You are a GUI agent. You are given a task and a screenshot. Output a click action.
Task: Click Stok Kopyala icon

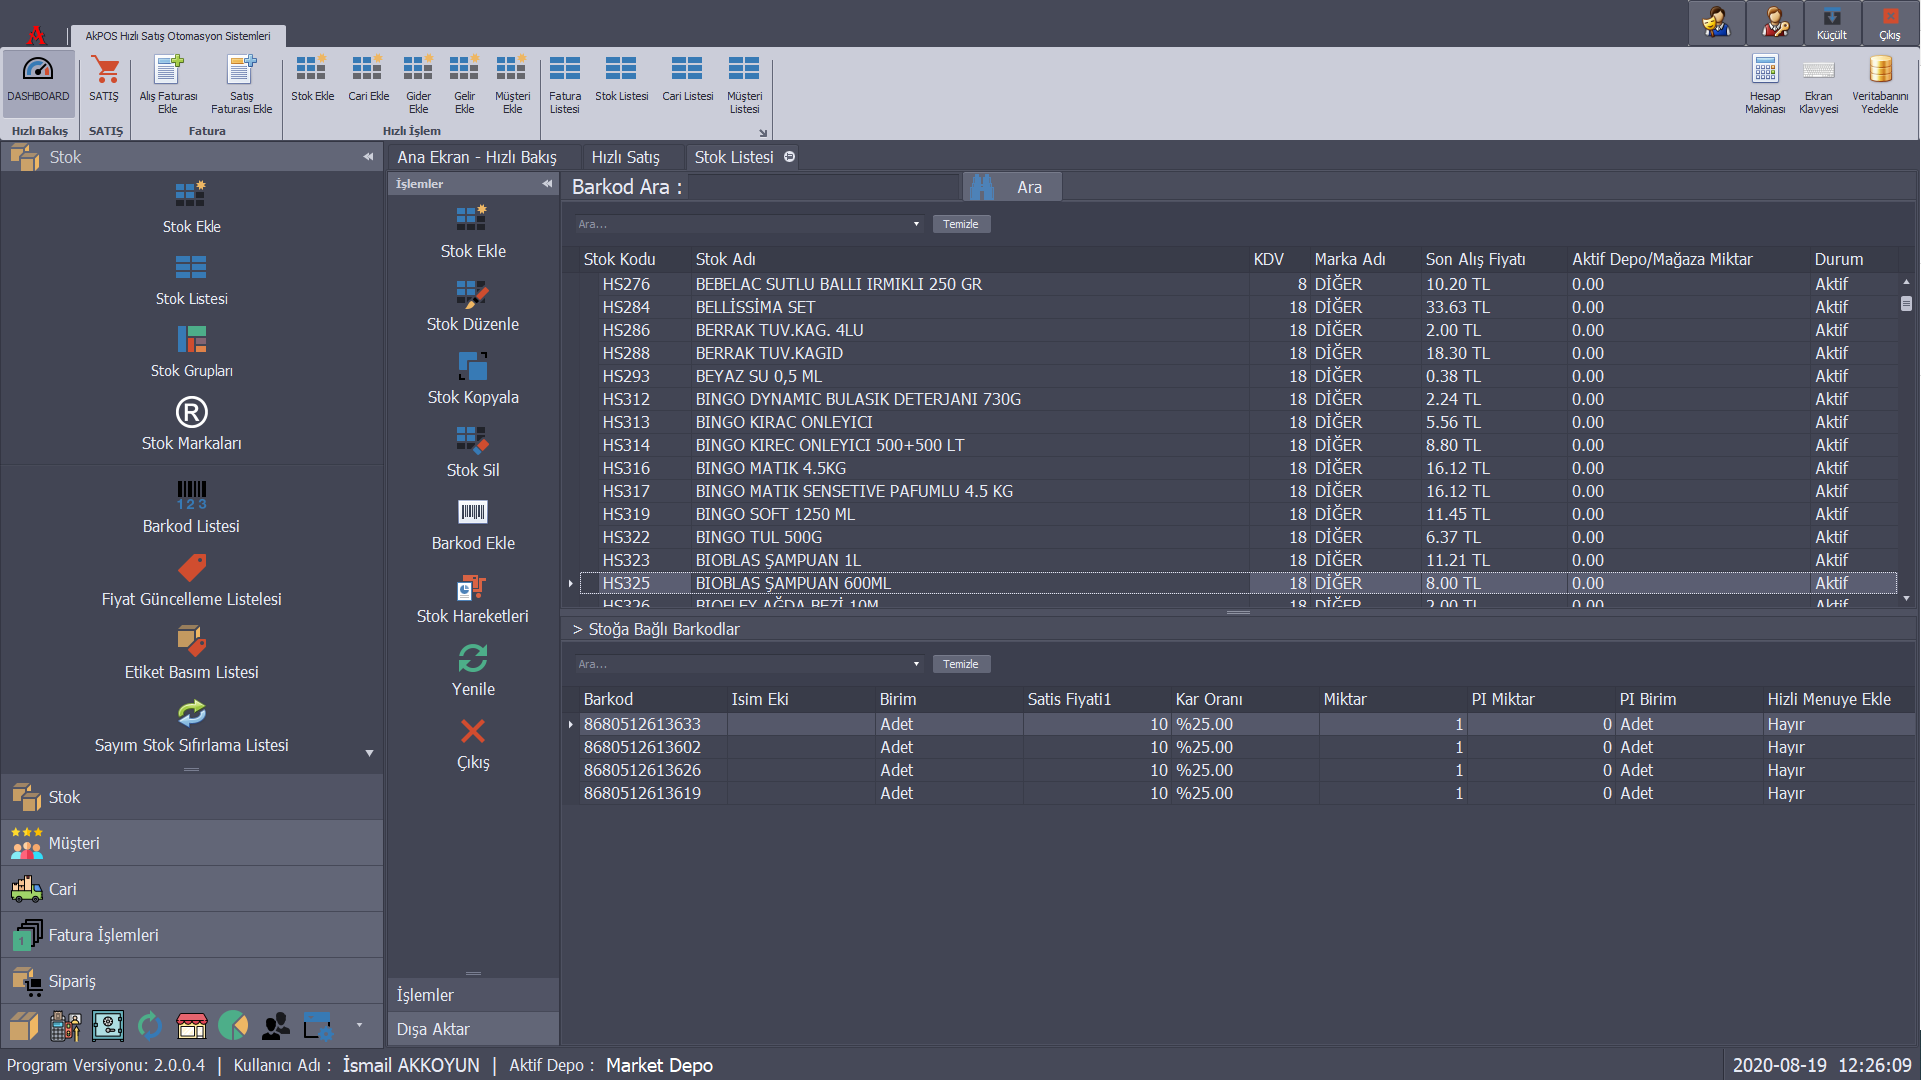click(472, 368)
